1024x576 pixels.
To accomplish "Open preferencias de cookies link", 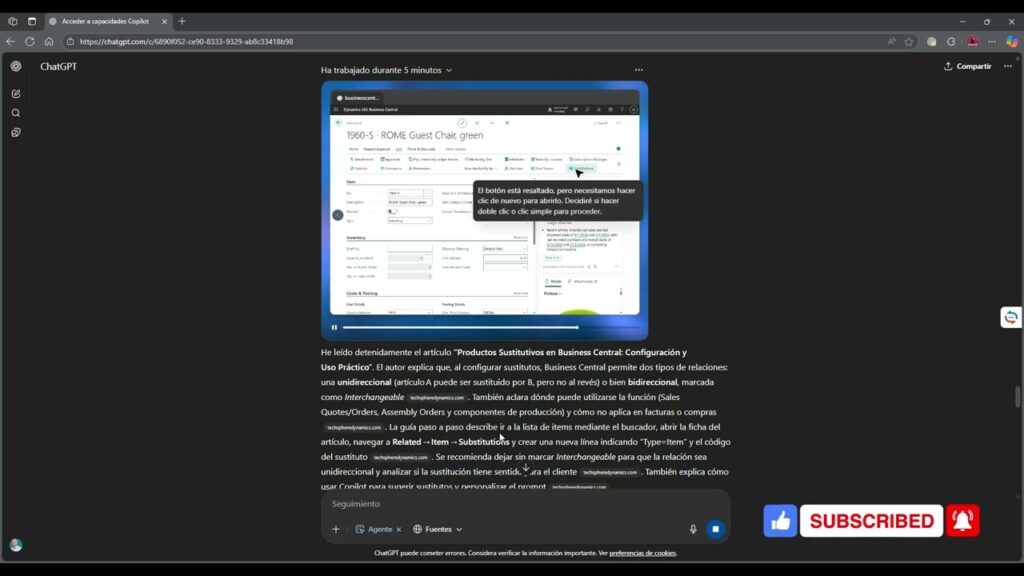I will click(x=643, y=554).
